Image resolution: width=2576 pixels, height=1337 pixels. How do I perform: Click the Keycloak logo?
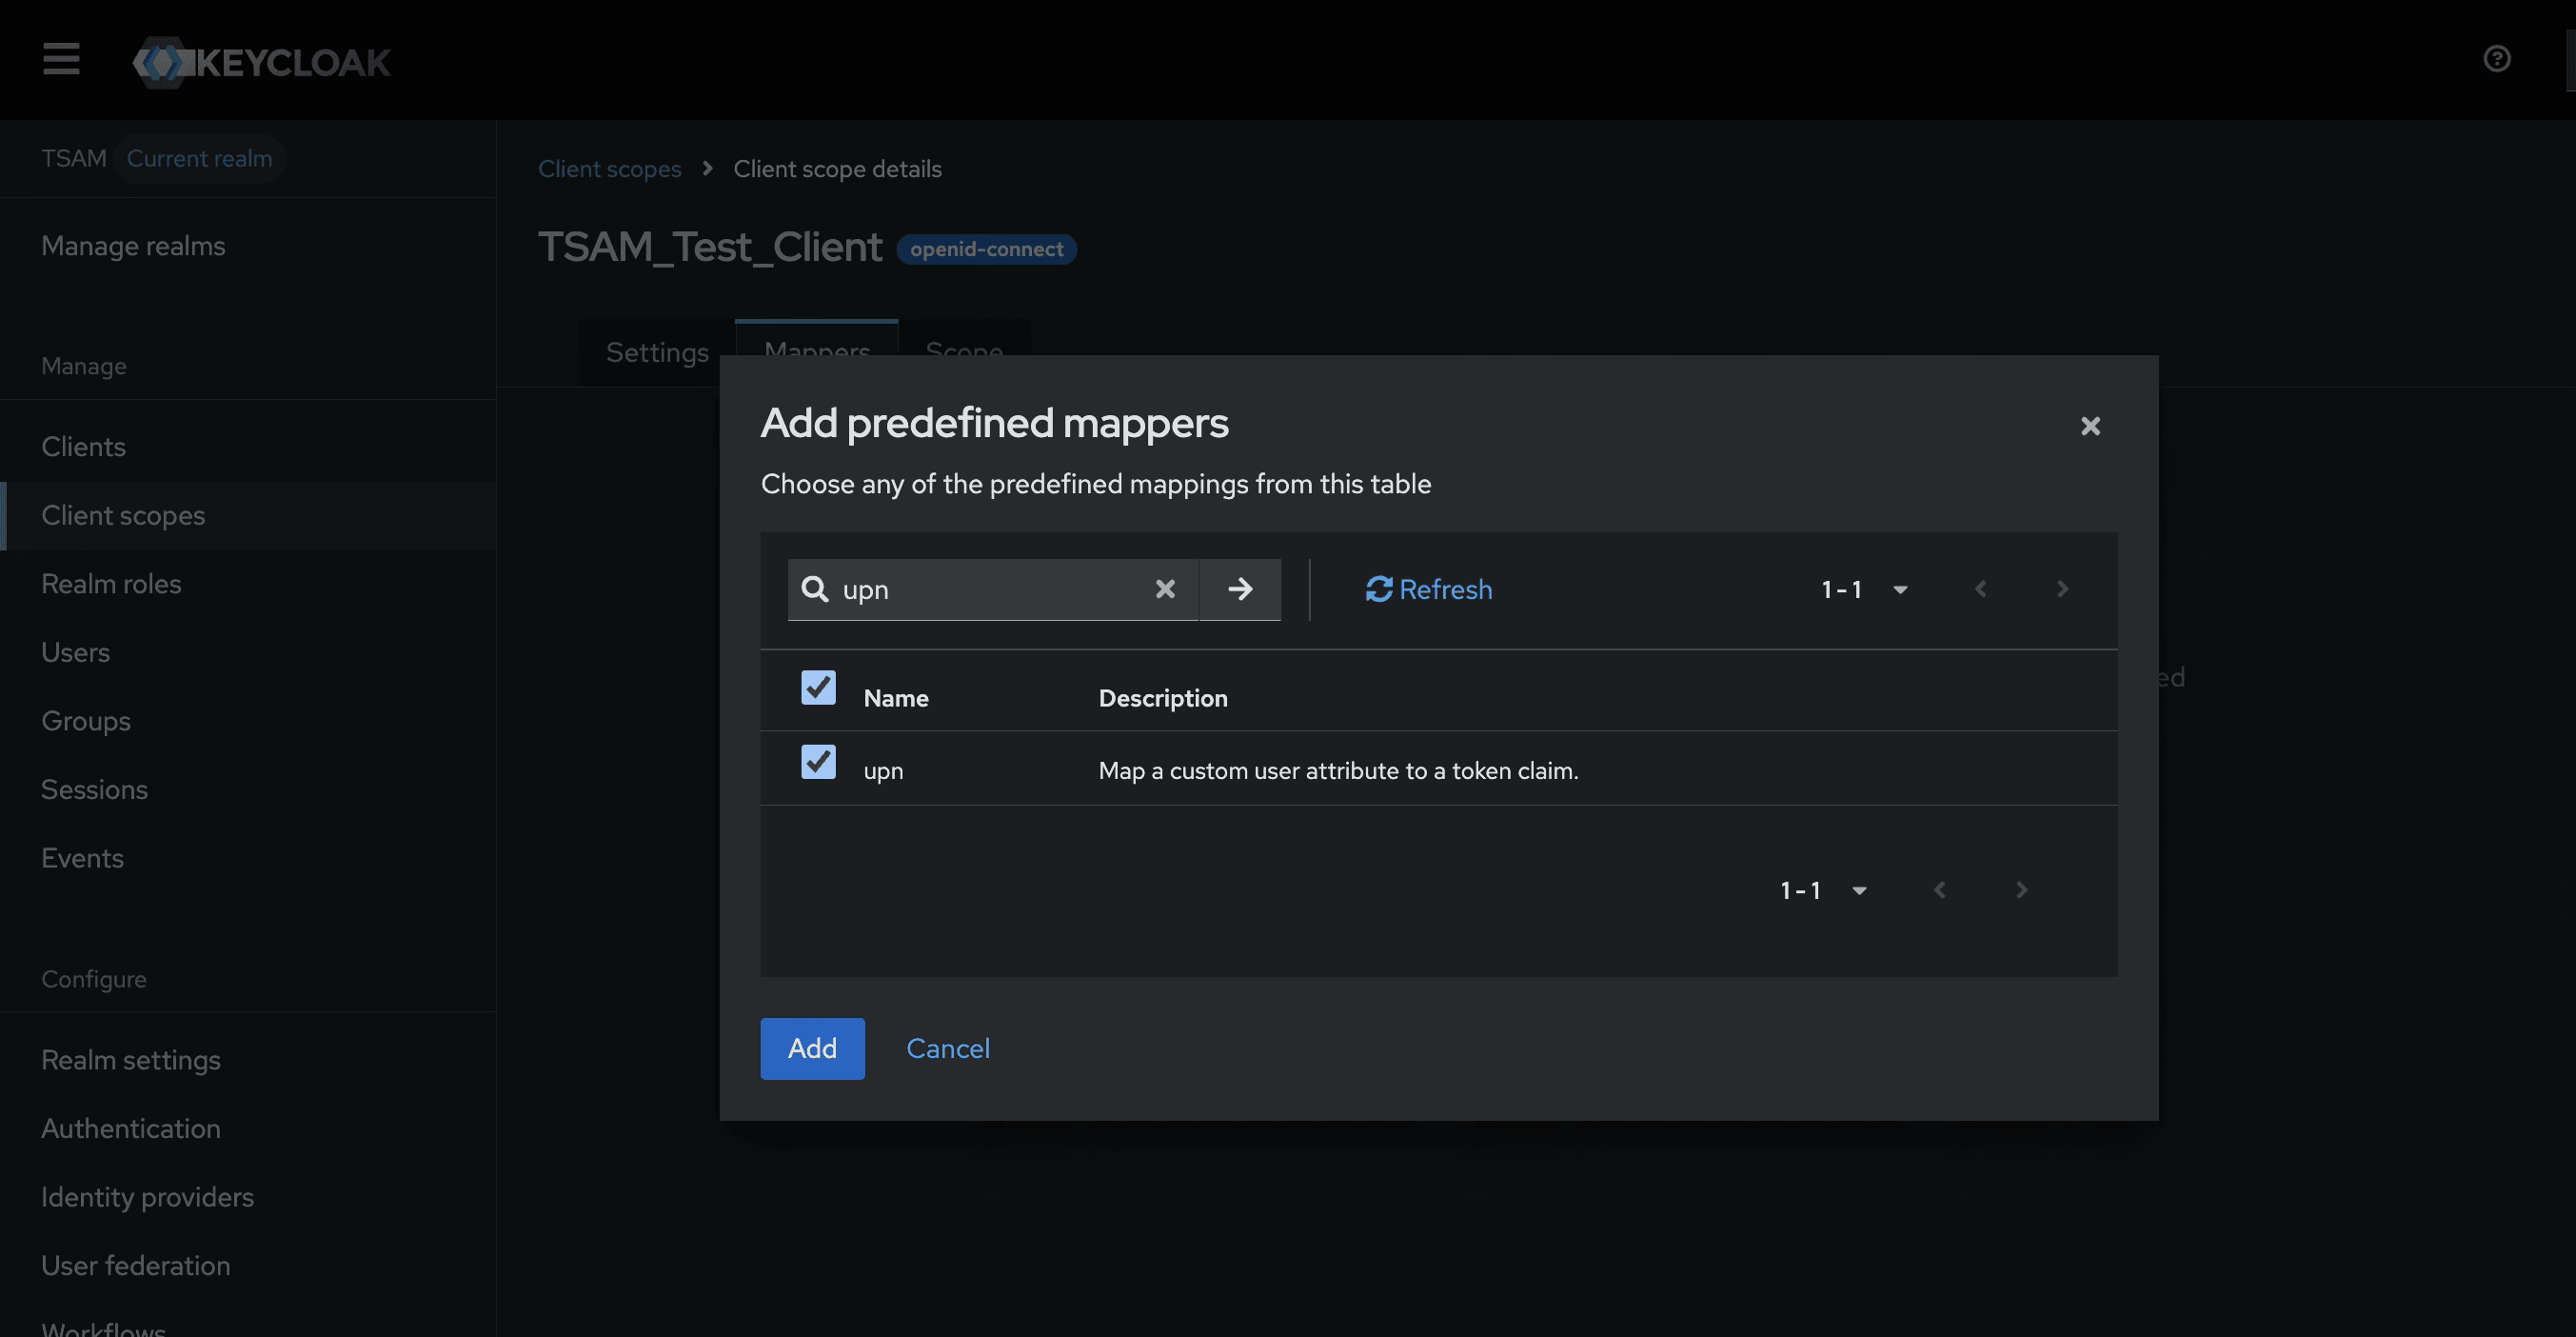(x=262, y=62)
